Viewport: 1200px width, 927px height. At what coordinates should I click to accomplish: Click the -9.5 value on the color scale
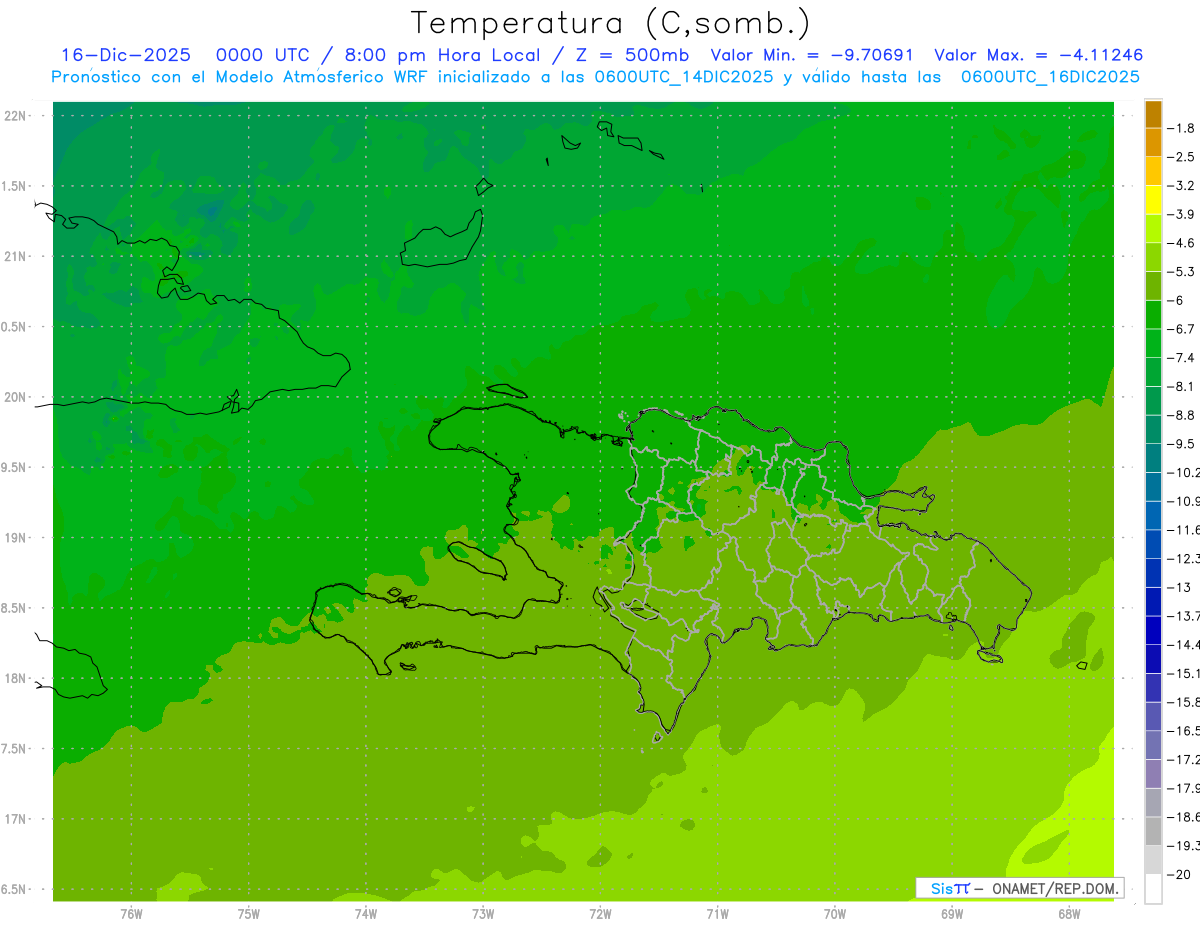(1182, 443)
